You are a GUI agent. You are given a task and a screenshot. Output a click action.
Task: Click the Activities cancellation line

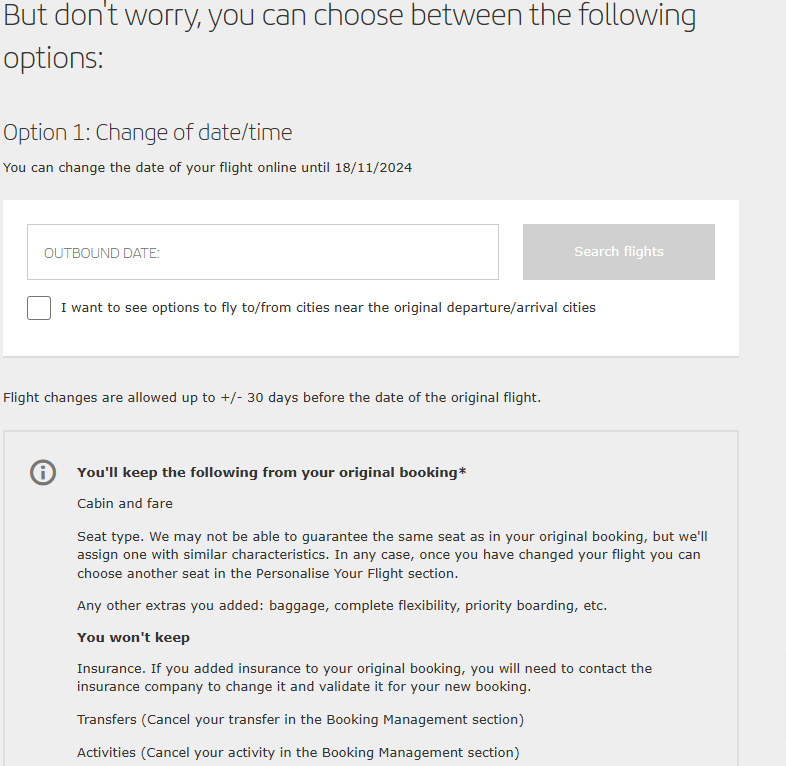pos(298,753)
